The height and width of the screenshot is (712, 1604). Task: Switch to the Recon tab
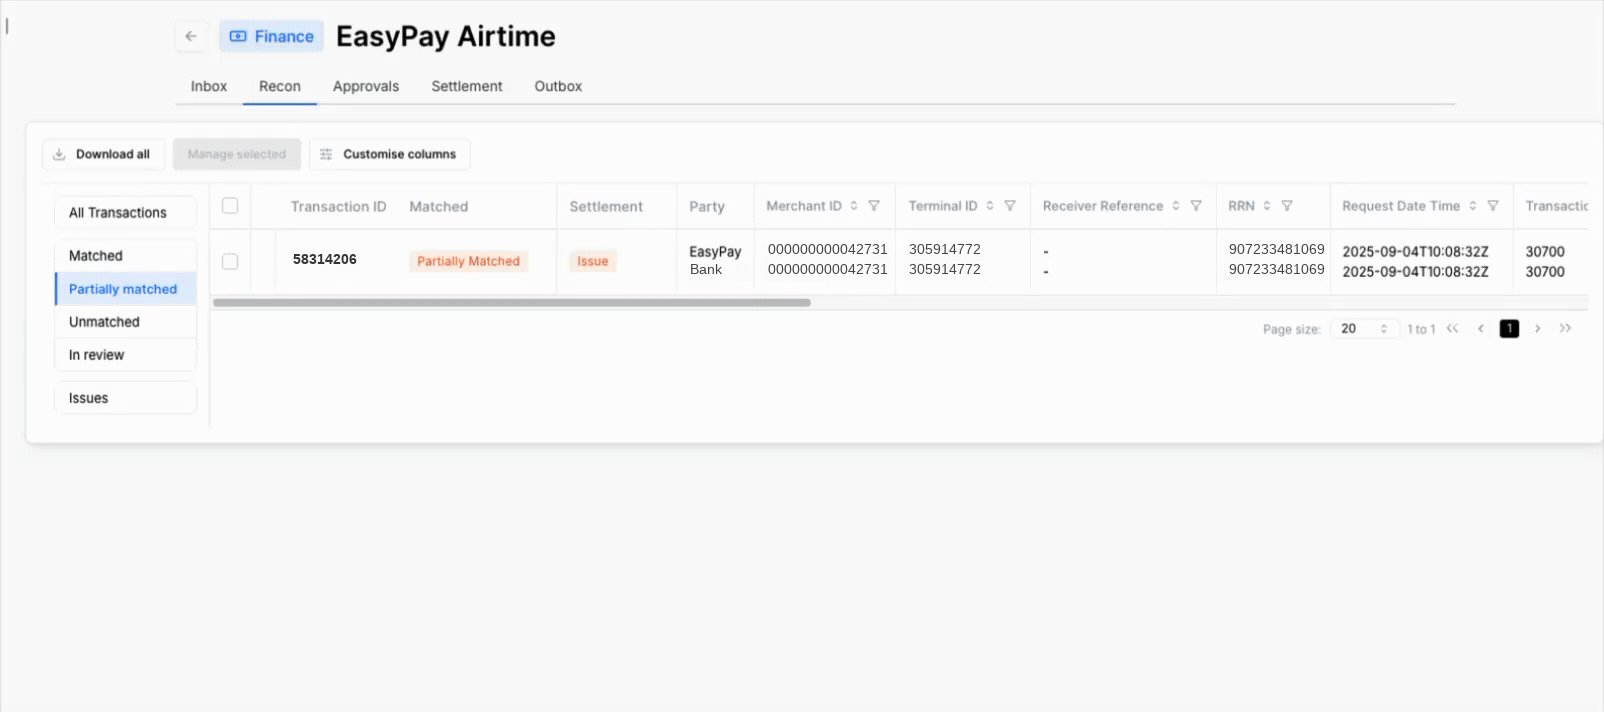280,86
